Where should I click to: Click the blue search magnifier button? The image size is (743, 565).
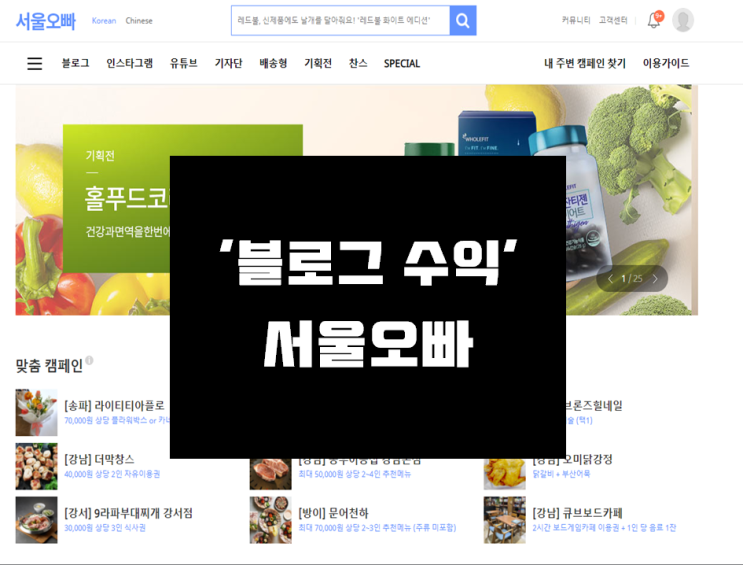462,20
